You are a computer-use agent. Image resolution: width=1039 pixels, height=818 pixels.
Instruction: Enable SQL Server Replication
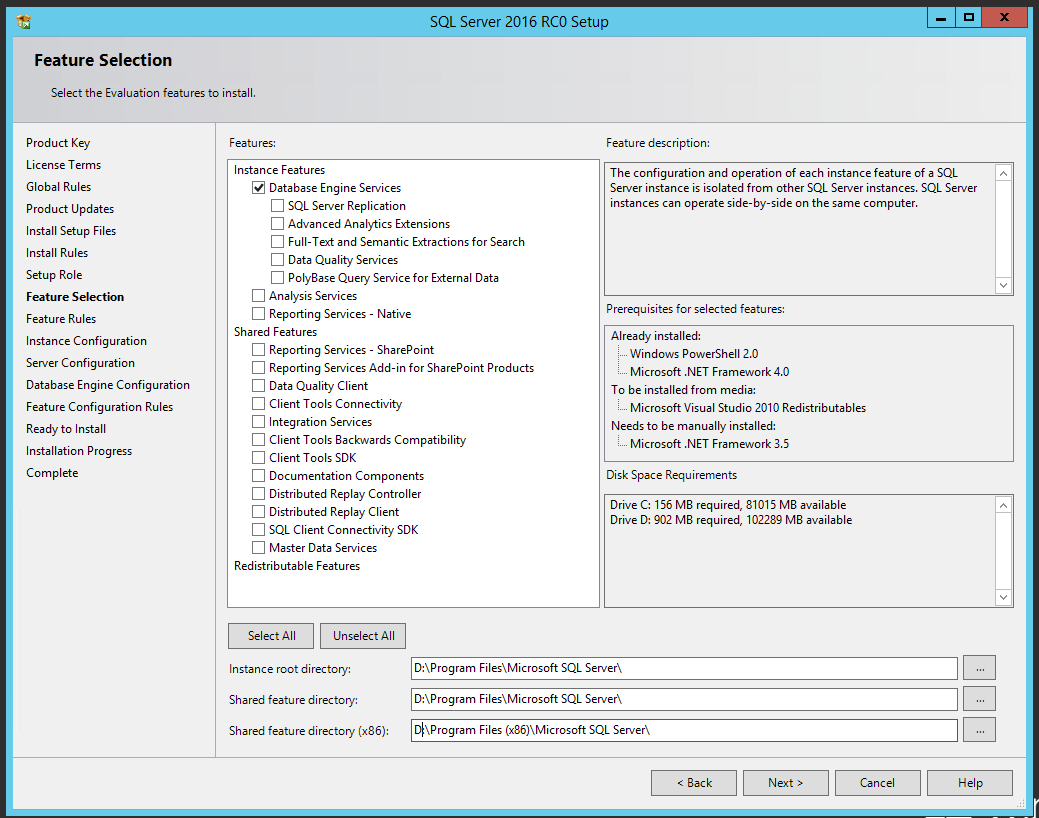(277, 205)
